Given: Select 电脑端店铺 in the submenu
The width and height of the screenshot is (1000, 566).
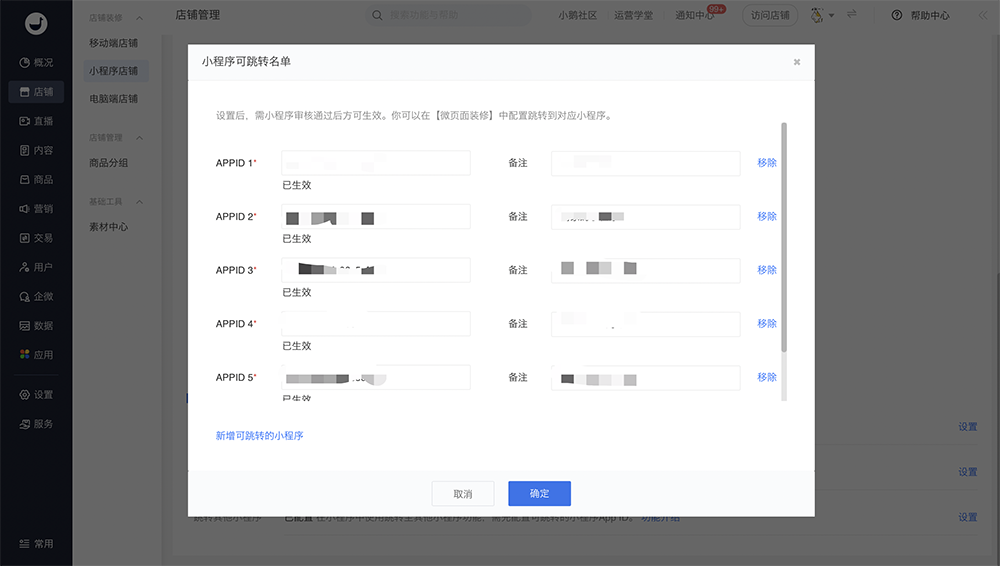Looking at the screenshot, I should pyautogui.click(x=113, y=99).
